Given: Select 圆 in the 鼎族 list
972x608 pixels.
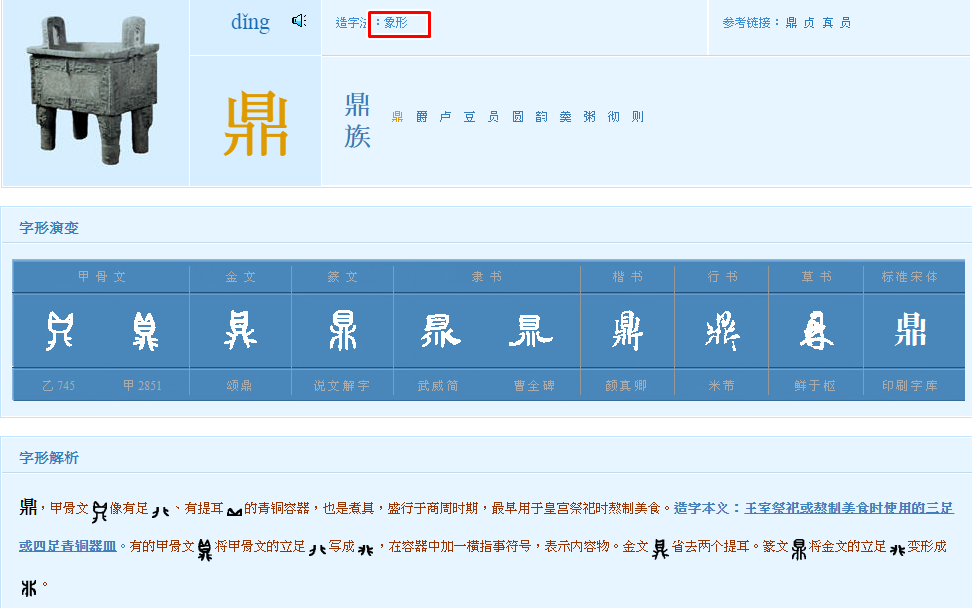Looking at the screenshot, I should coord(518,117).
